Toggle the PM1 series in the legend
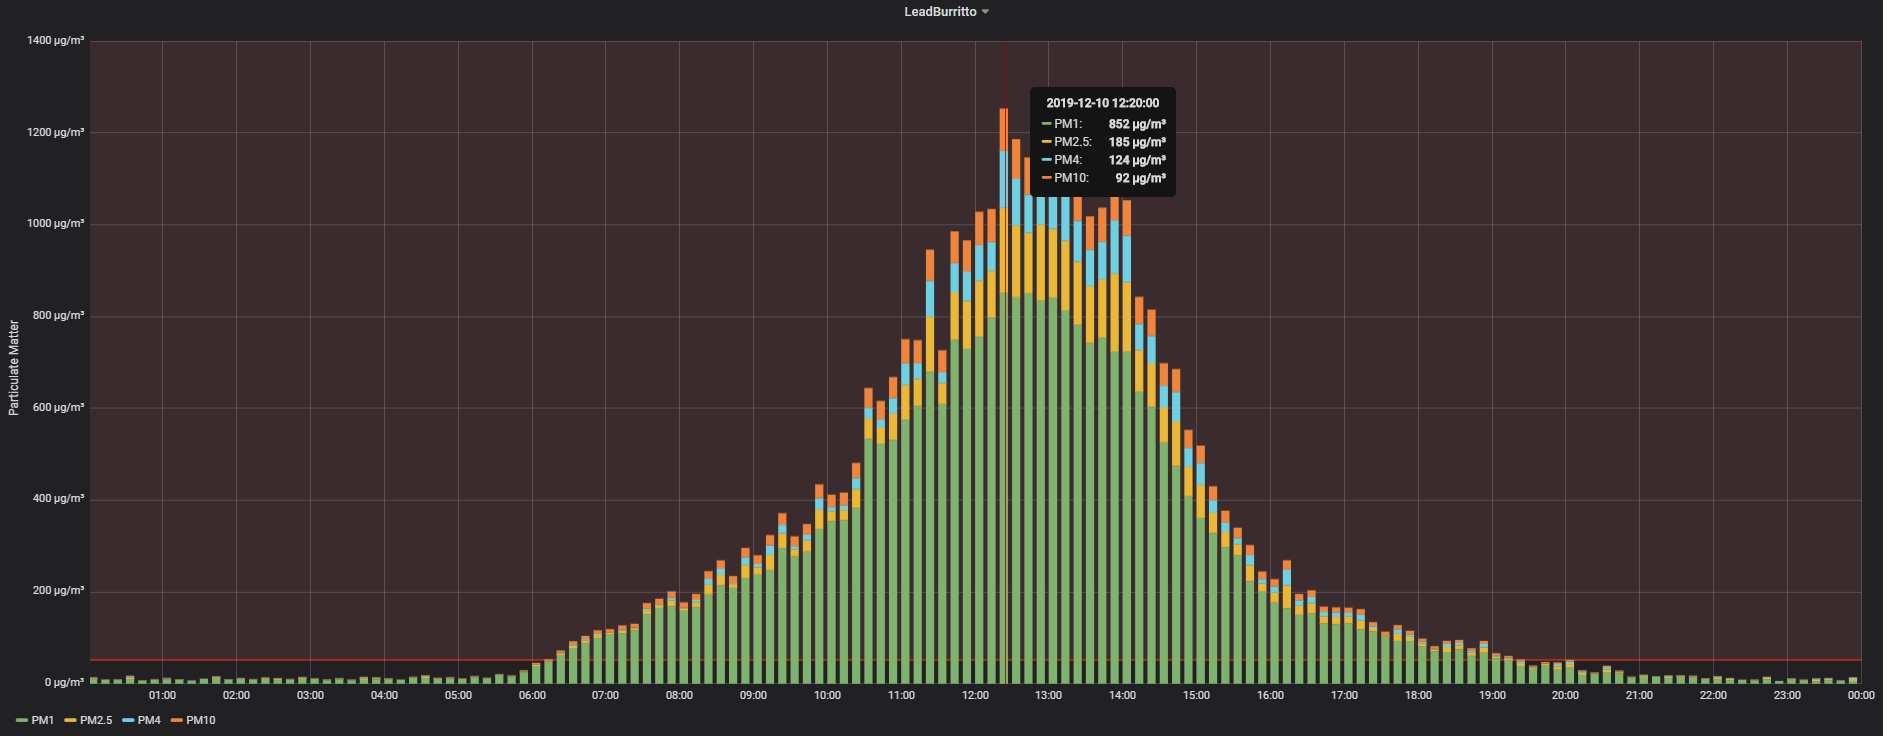 pos(43,720)
